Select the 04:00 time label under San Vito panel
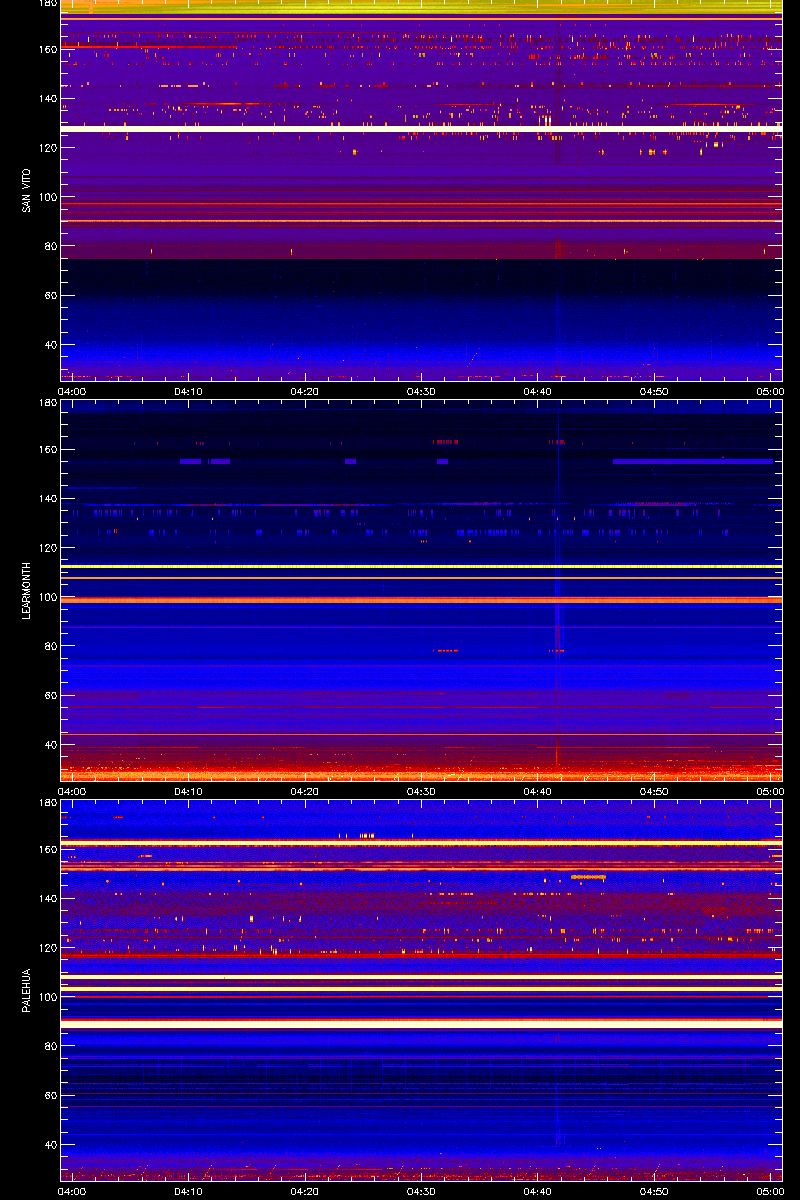The image size is (800, 1200). pos(73,391)
